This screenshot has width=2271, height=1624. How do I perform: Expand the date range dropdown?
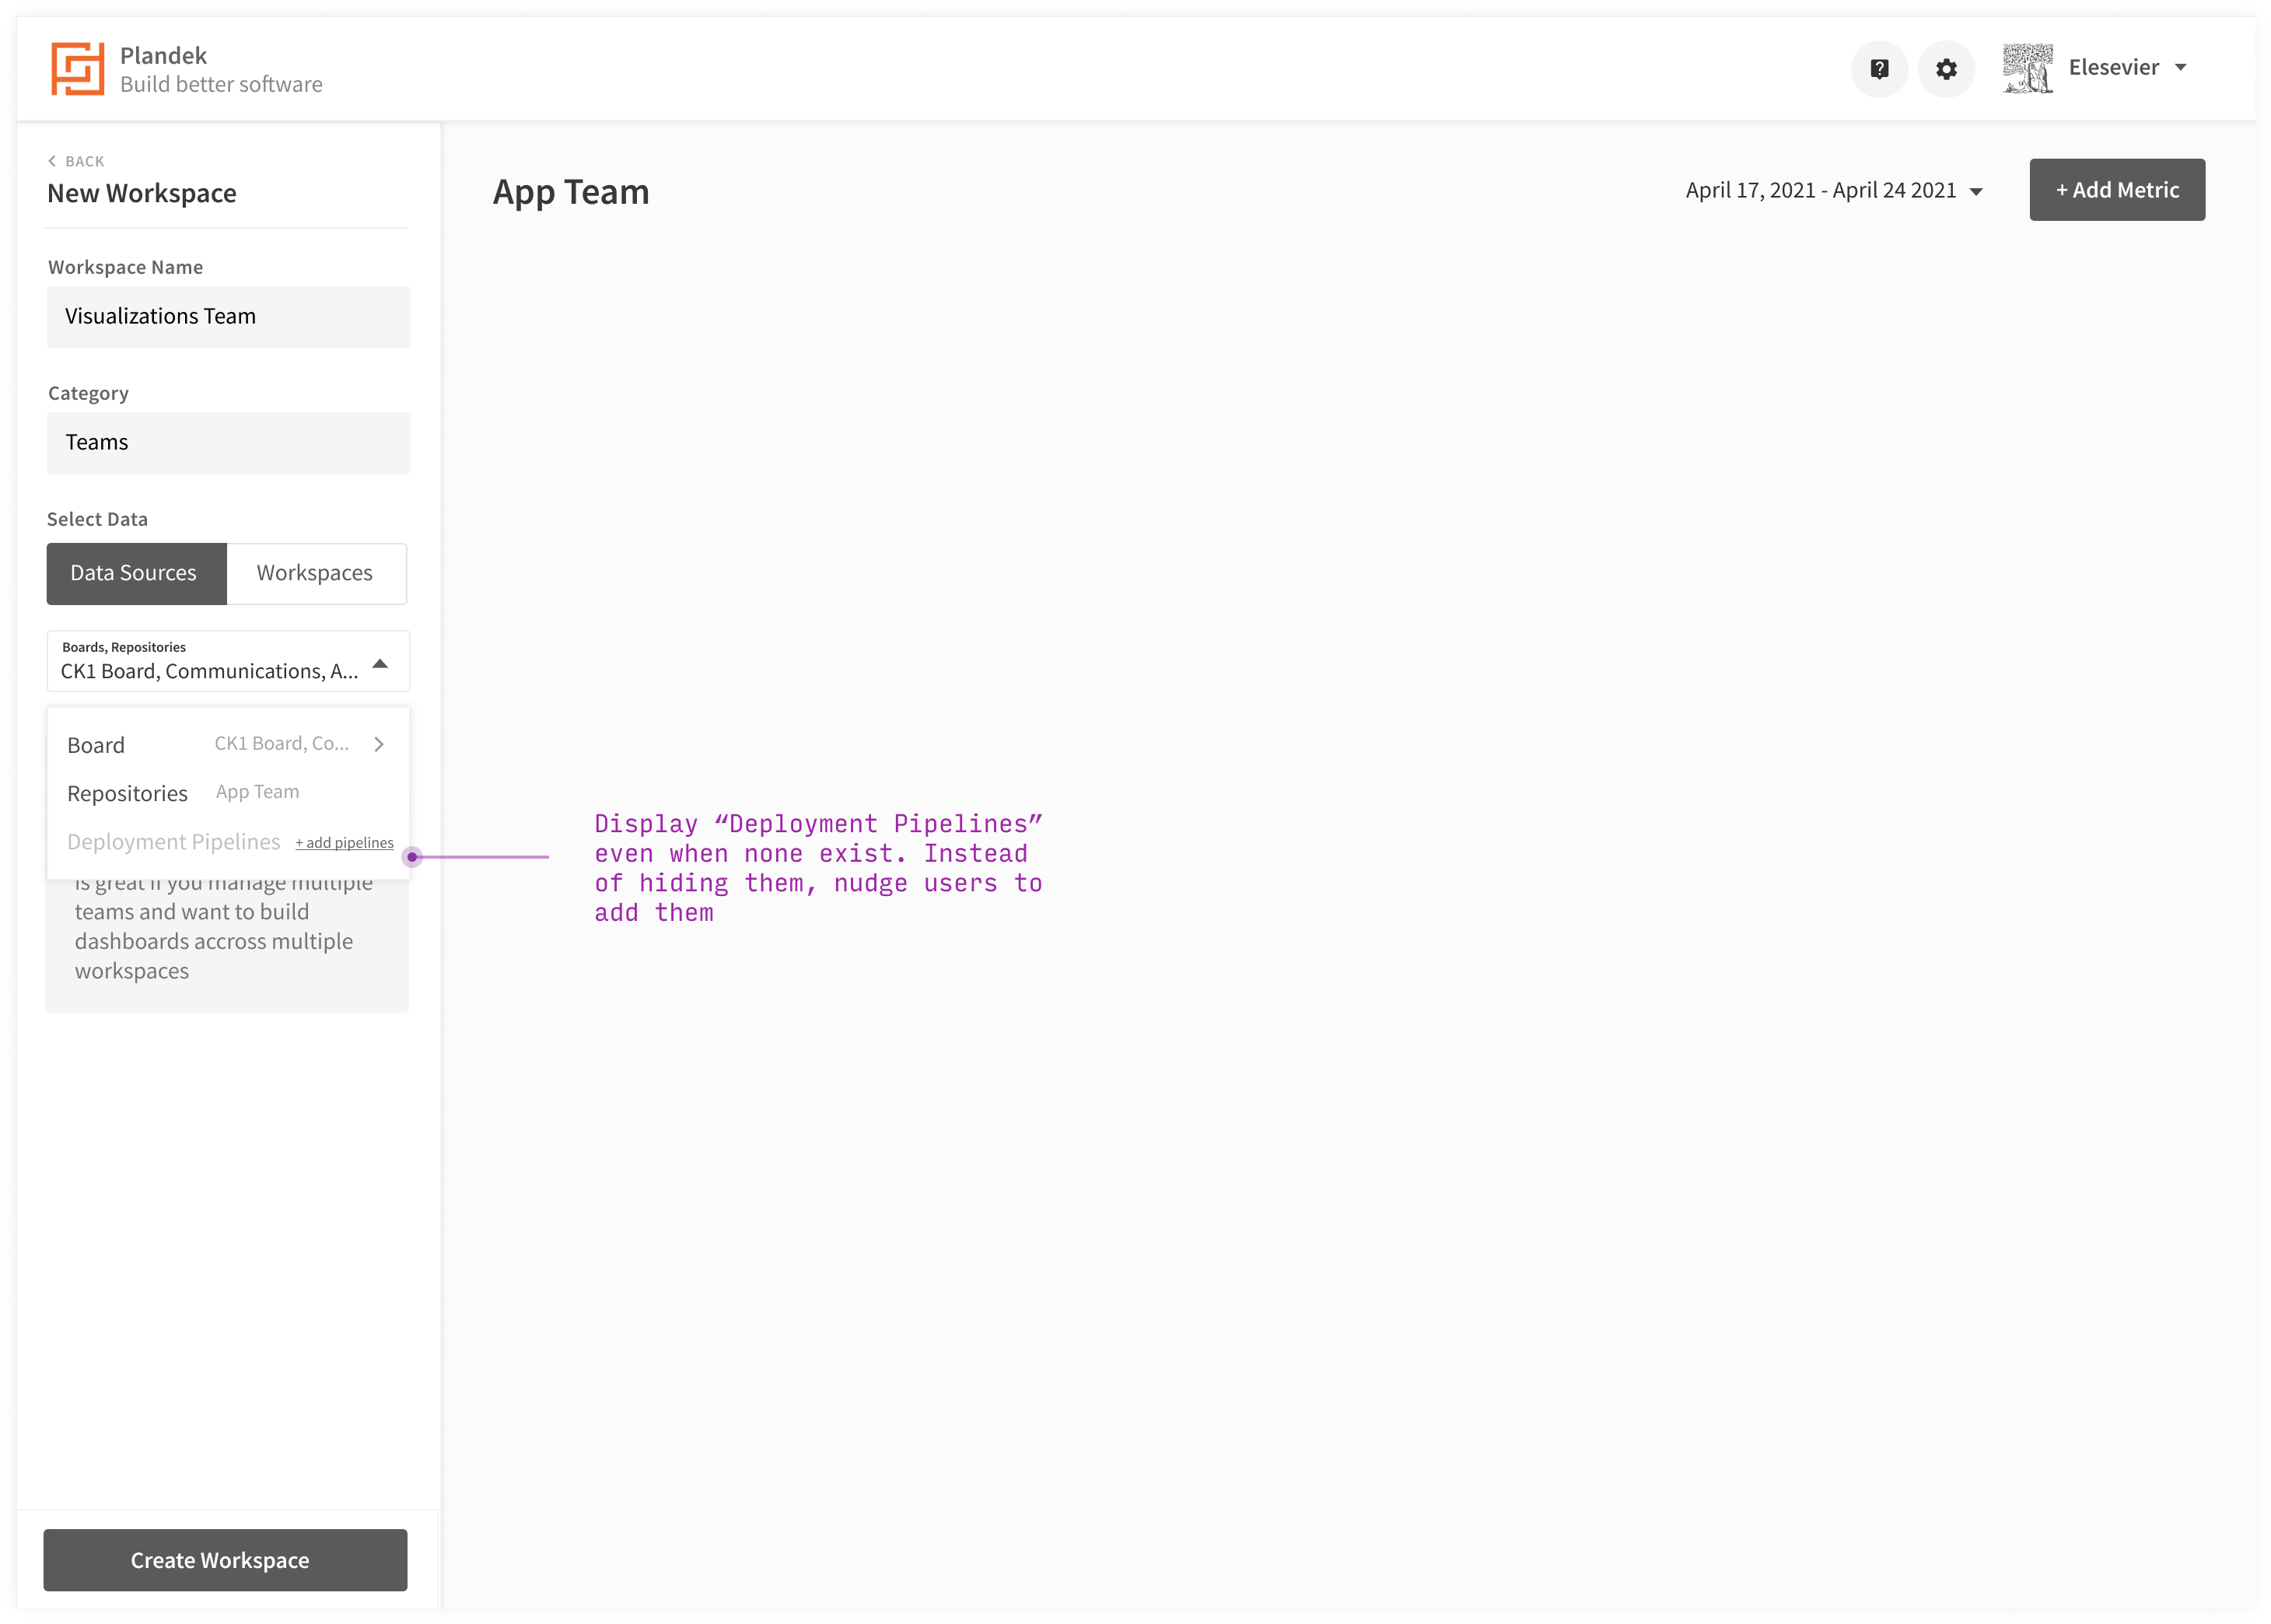point(1976,192)
